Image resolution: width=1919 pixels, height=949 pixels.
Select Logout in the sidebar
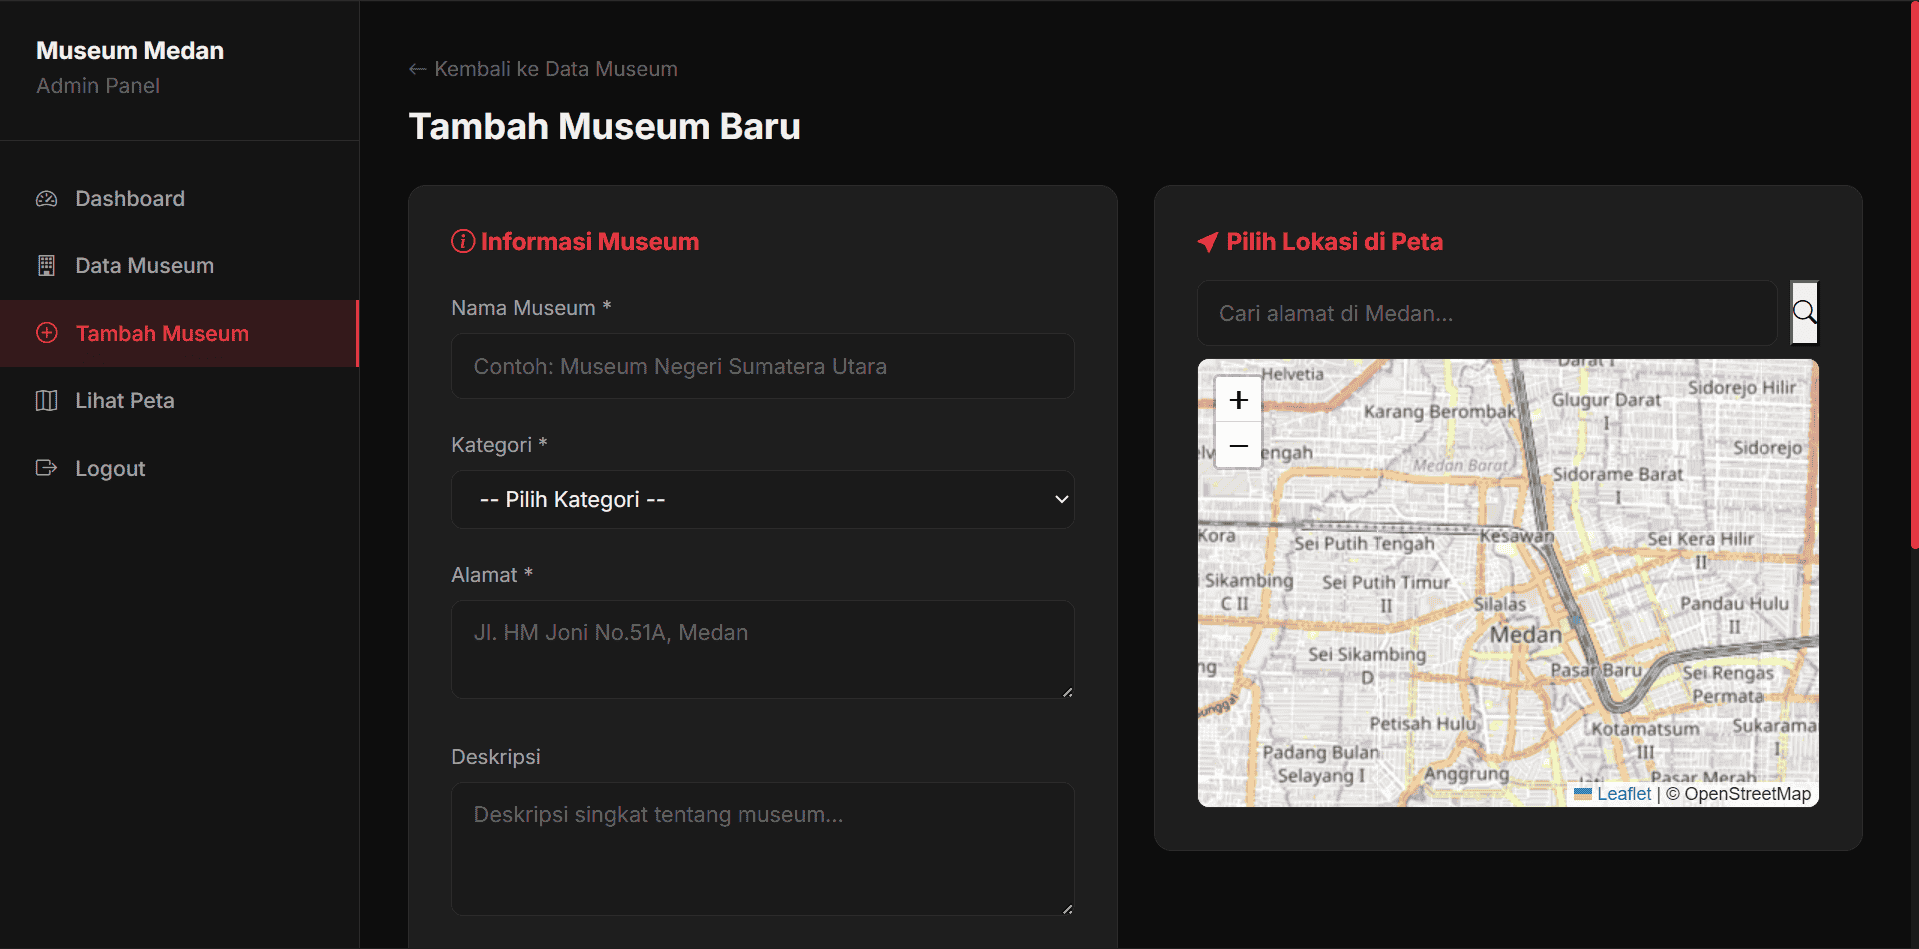179,468
